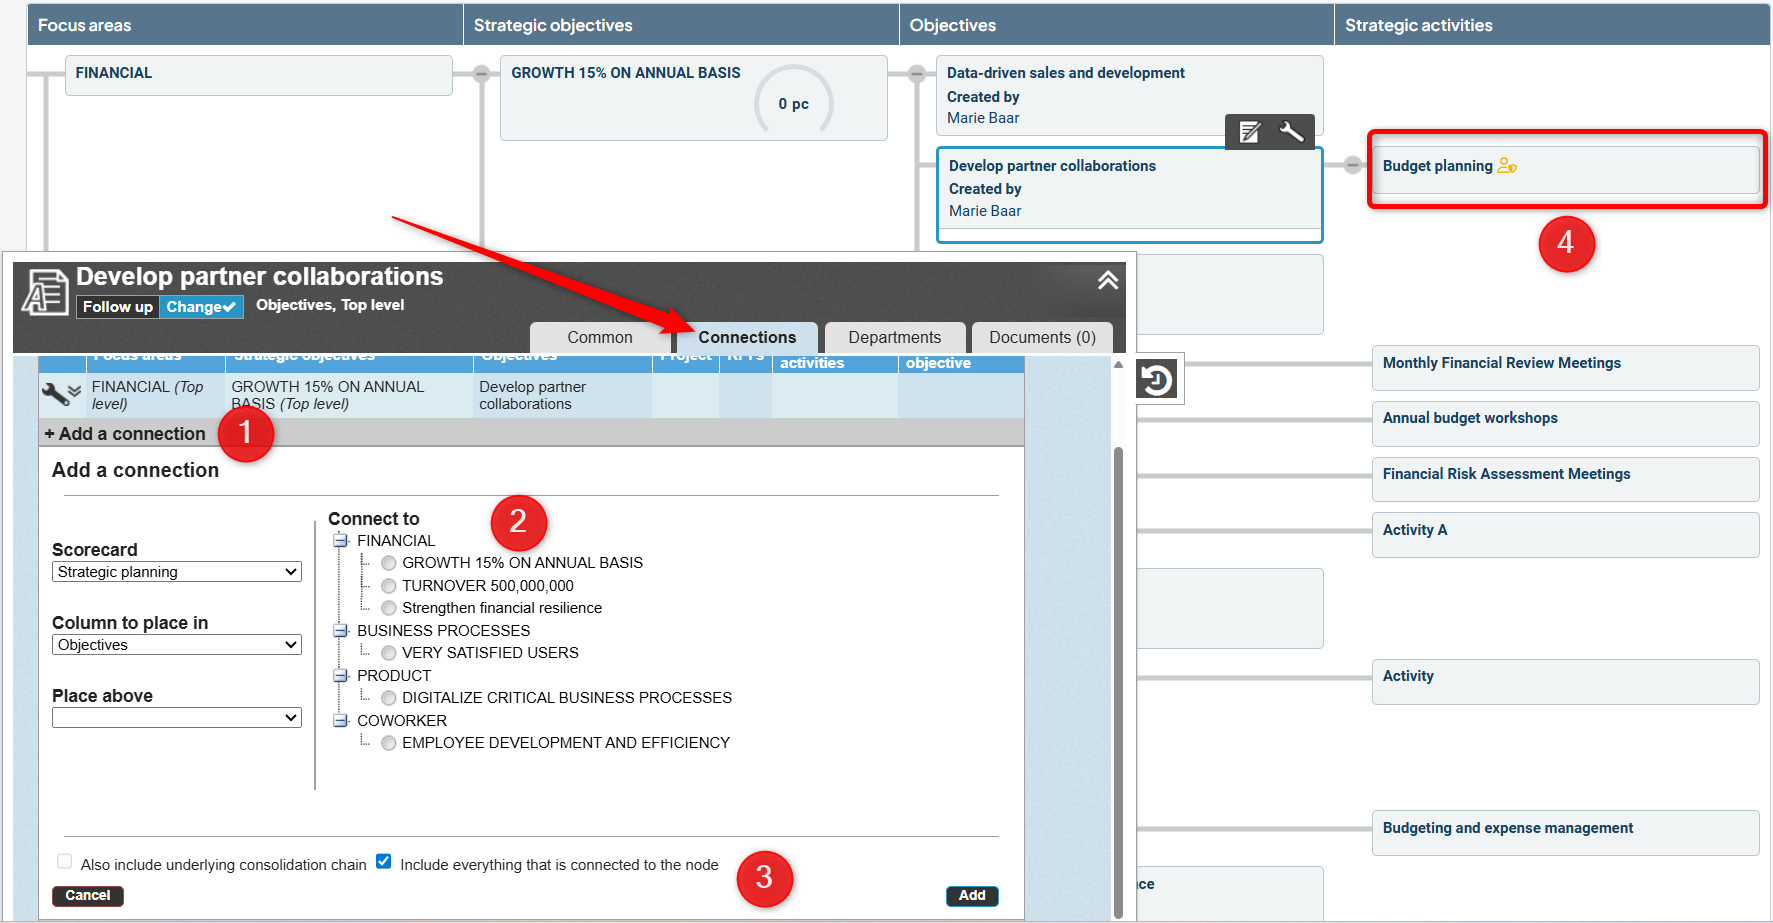Viewport: 1773px width, 923px height.
Task: Open the Scorecard dropdown
Action: pos(176,572)
